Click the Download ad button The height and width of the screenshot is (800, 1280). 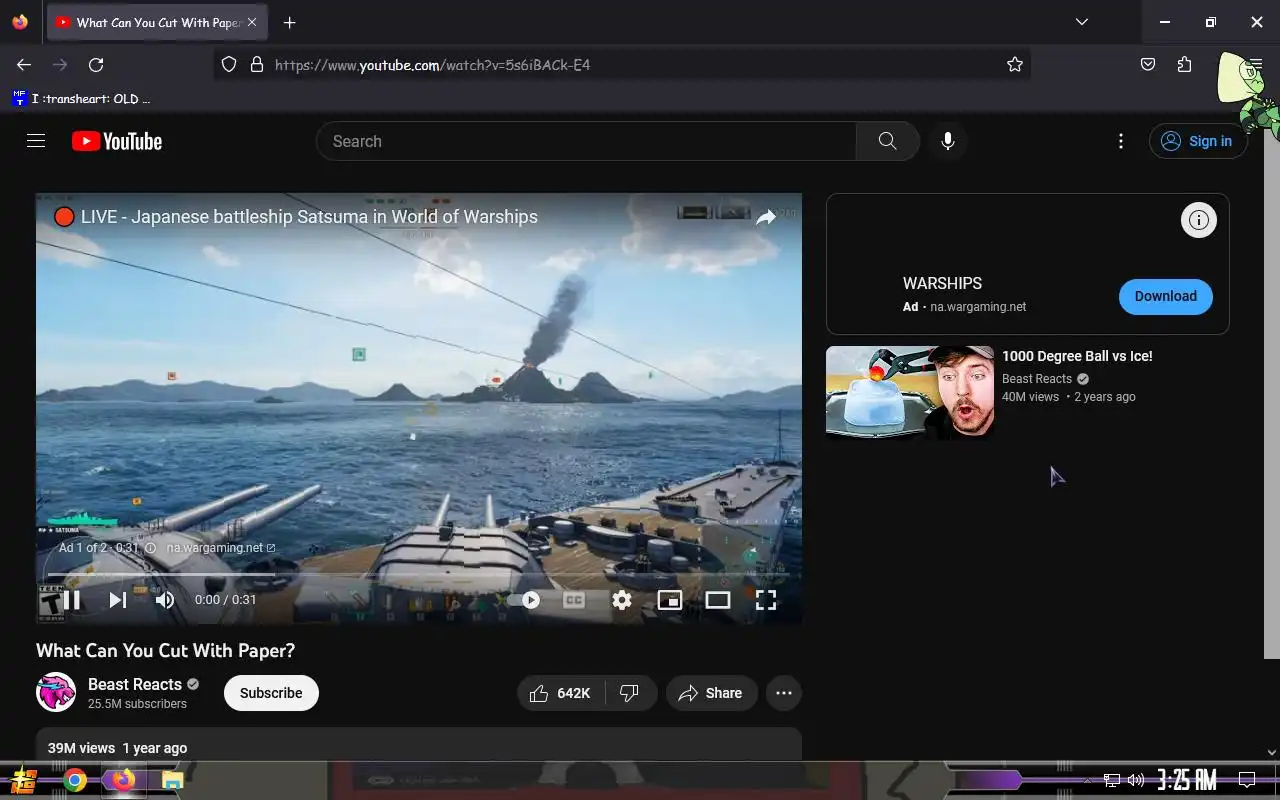[x=1166, y=296]
